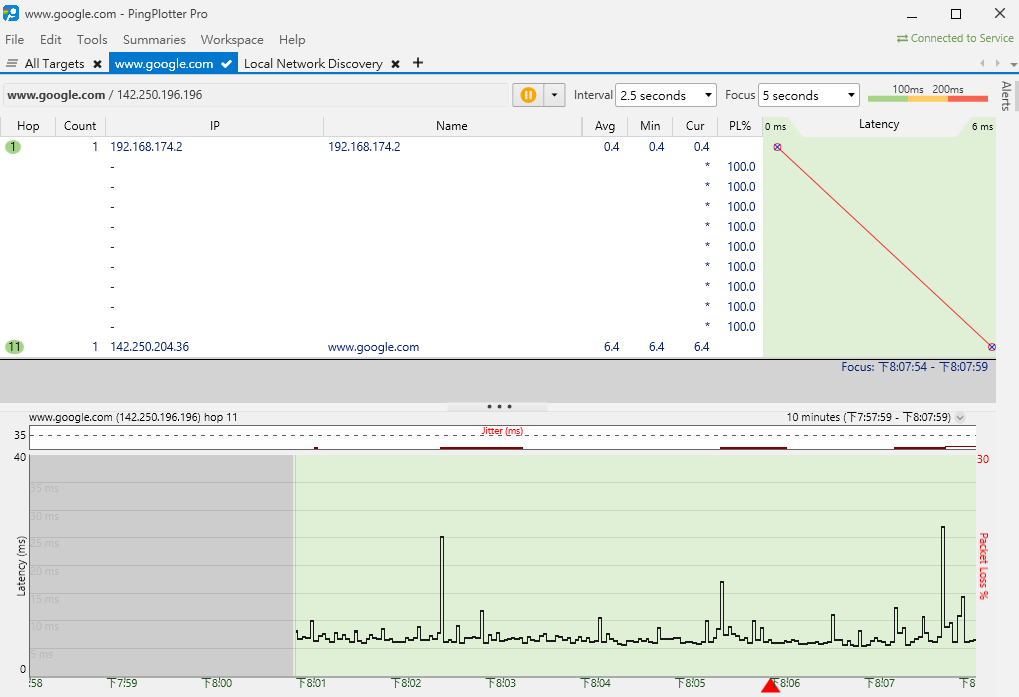Open the Summaries menu
This screenshot has width=1019, height=697.
(x=154, y=40)
